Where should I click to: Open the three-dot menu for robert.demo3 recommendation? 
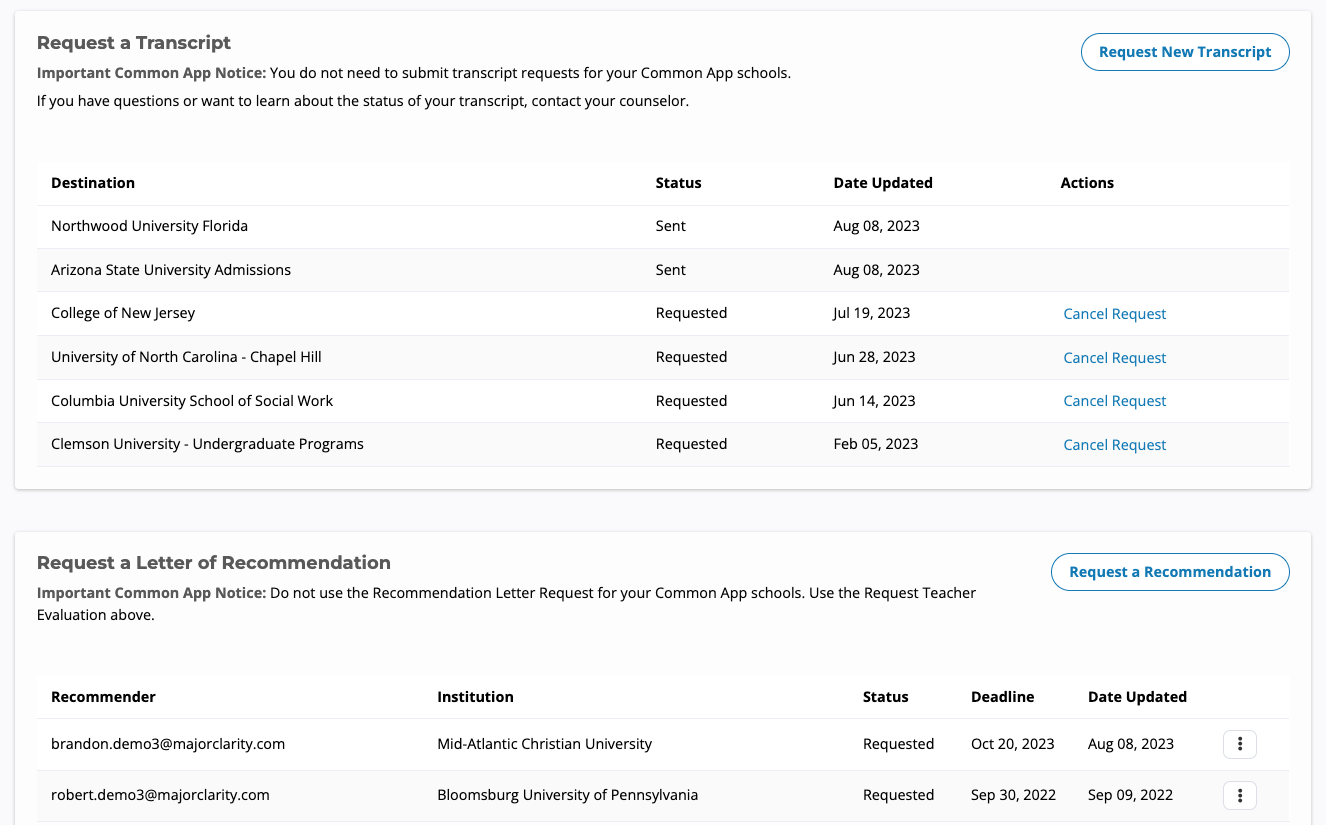pos(1239,796)
